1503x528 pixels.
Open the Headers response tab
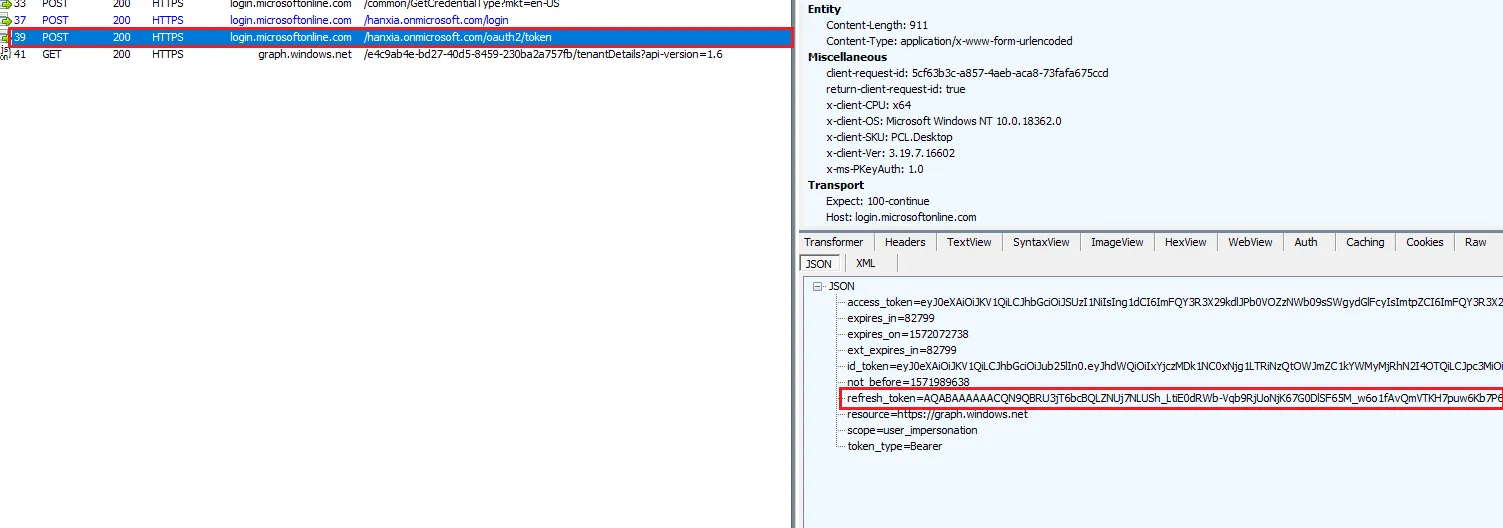(905, 242)
